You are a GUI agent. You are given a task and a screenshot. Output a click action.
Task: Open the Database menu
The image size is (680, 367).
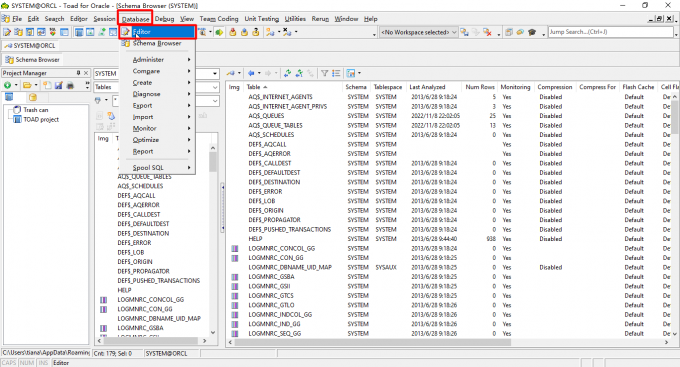coord(135,19)
